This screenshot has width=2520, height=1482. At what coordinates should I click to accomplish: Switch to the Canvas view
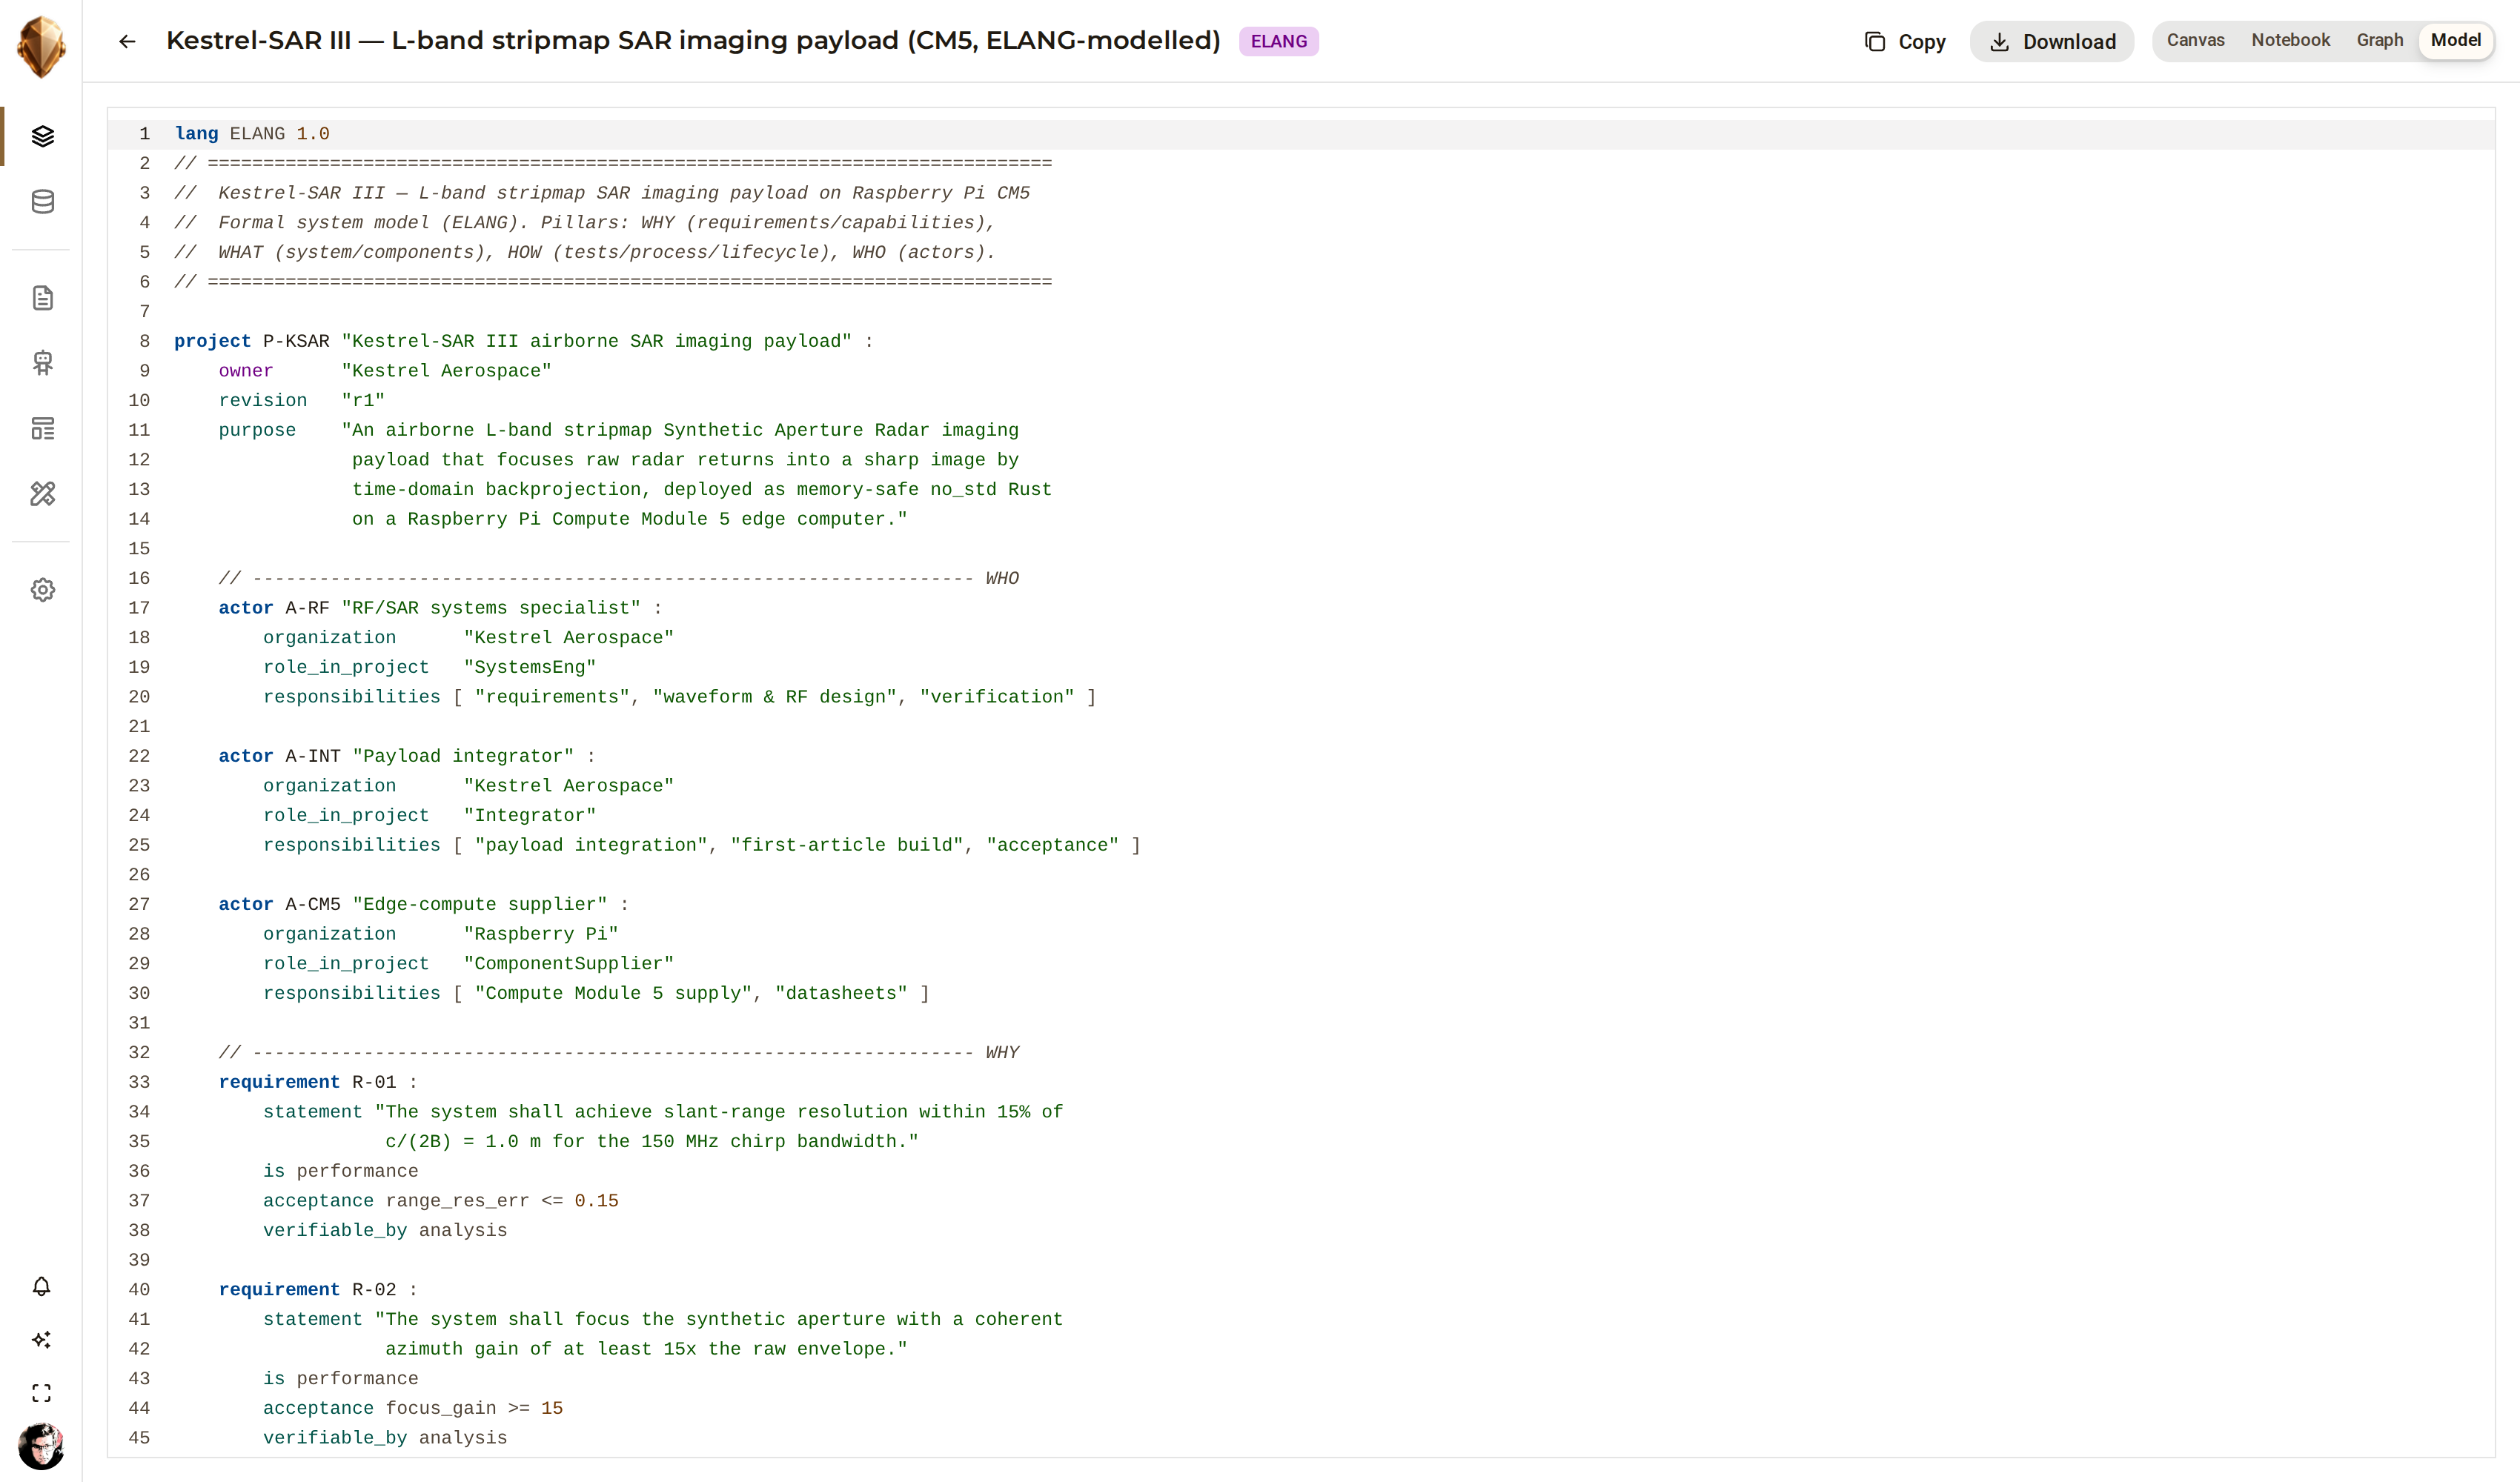pyautogui.click(x=2195, y=40)
